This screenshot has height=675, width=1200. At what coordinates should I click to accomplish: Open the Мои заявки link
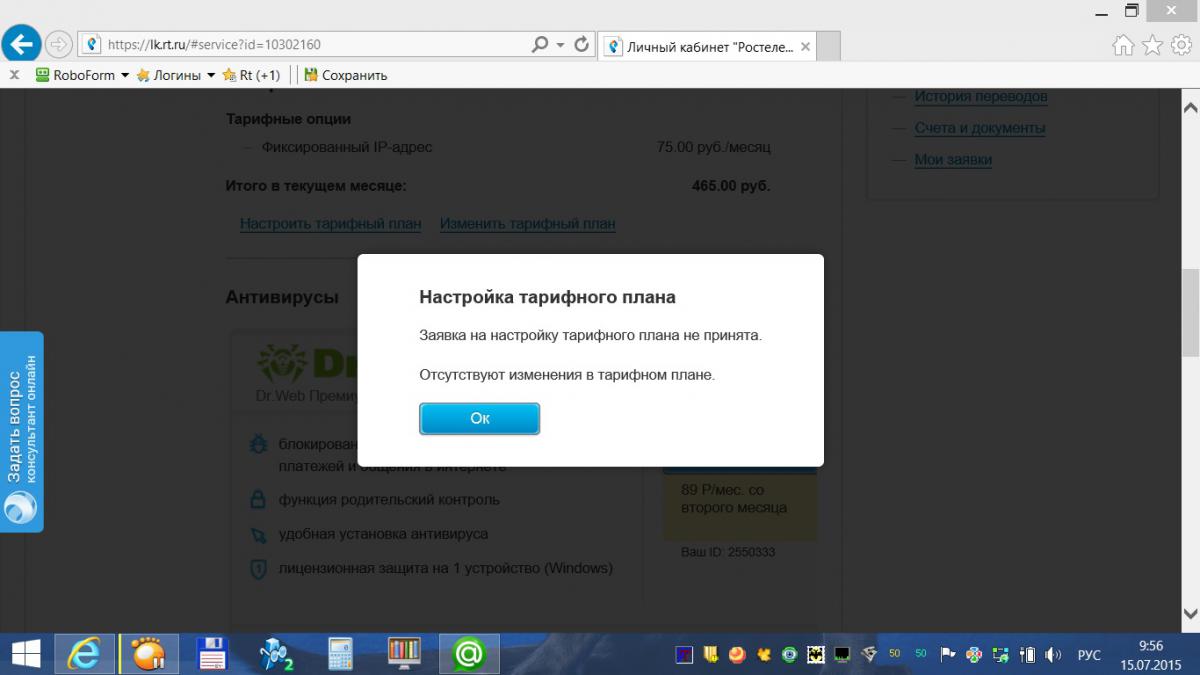(x=952, y=160)
